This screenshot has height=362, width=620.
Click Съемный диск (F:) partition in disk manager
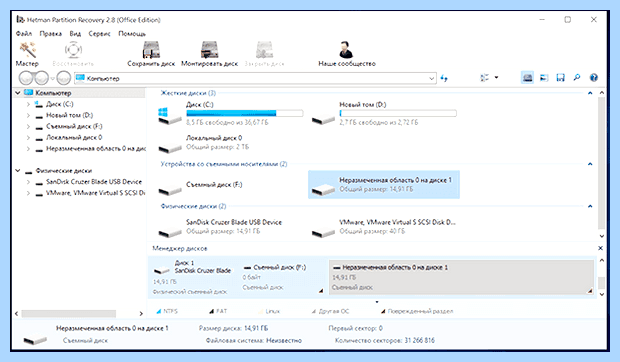283,277
